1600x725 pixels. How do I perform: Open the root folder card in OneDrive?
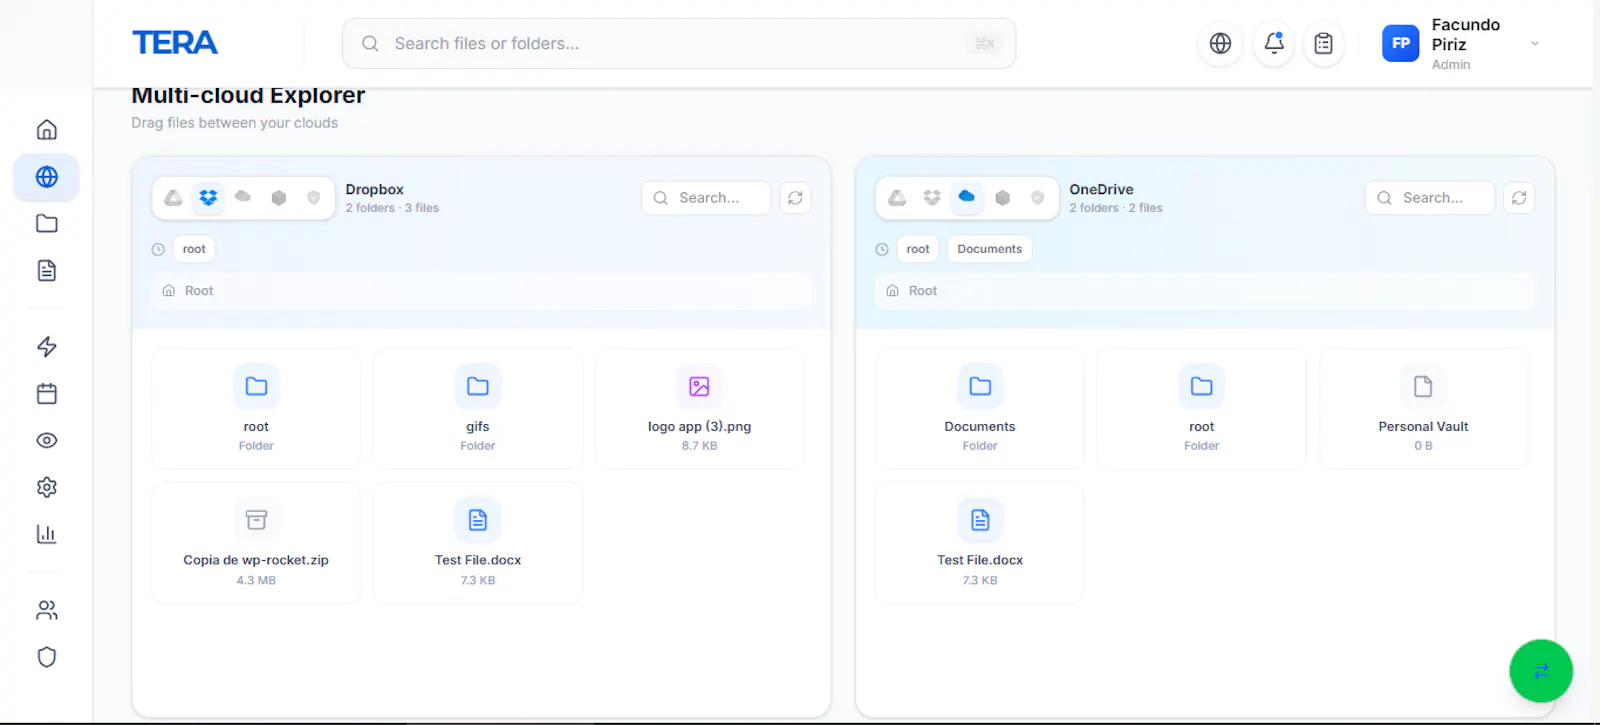pyautogui.click(x=1202, y=408)
